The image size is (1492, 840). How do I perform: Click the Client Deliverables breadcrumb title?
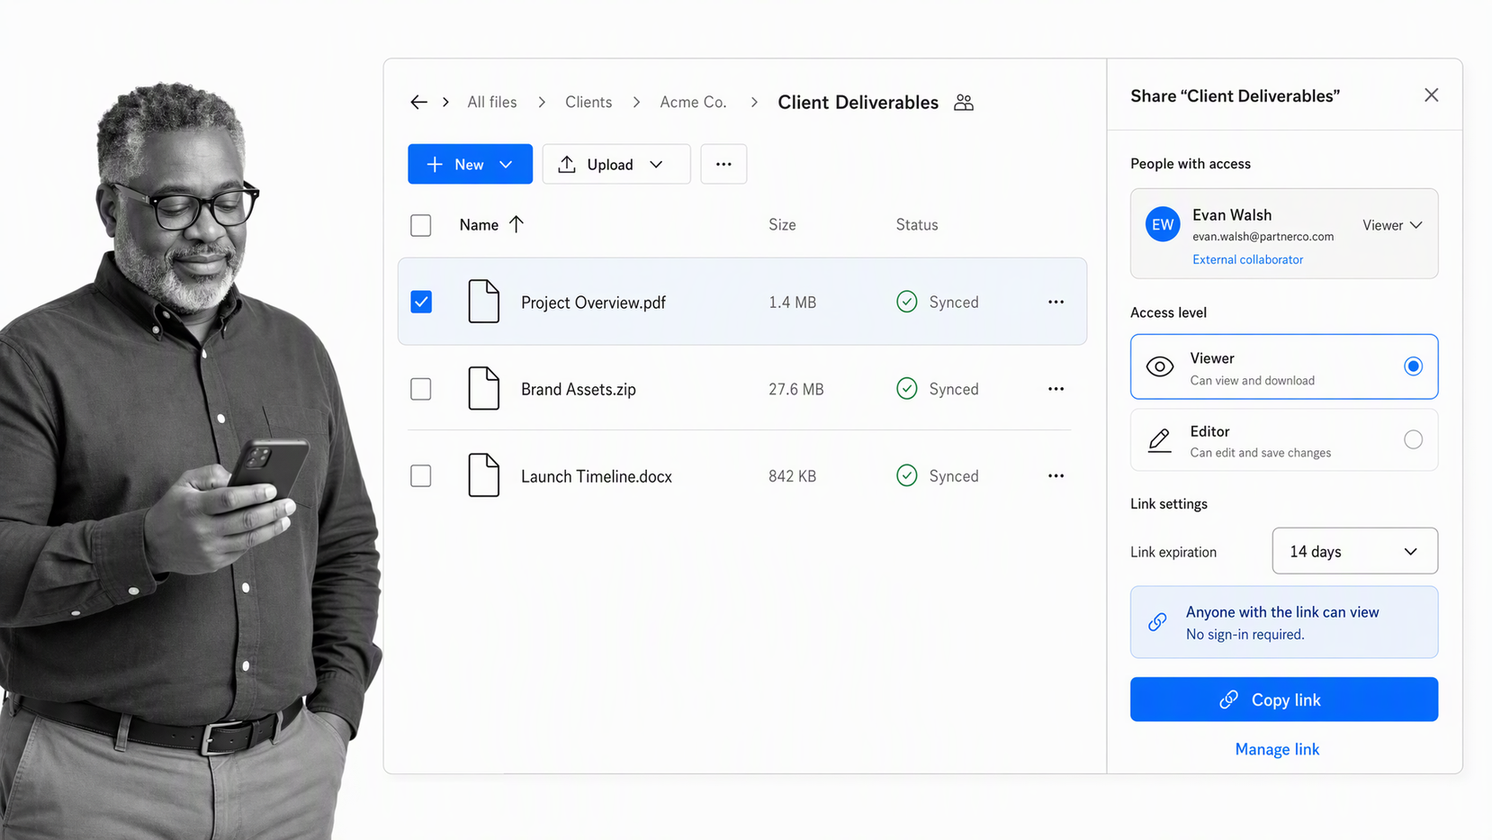coord(858,102)
